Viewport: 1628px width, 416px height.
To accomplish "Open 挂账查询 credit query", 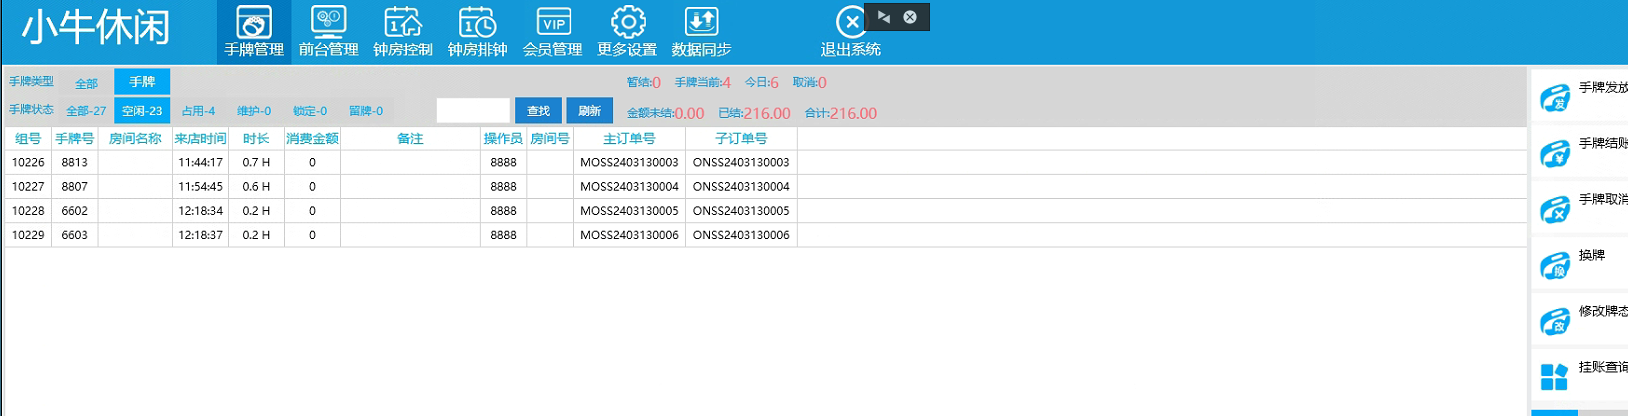I will point(1555,377).
